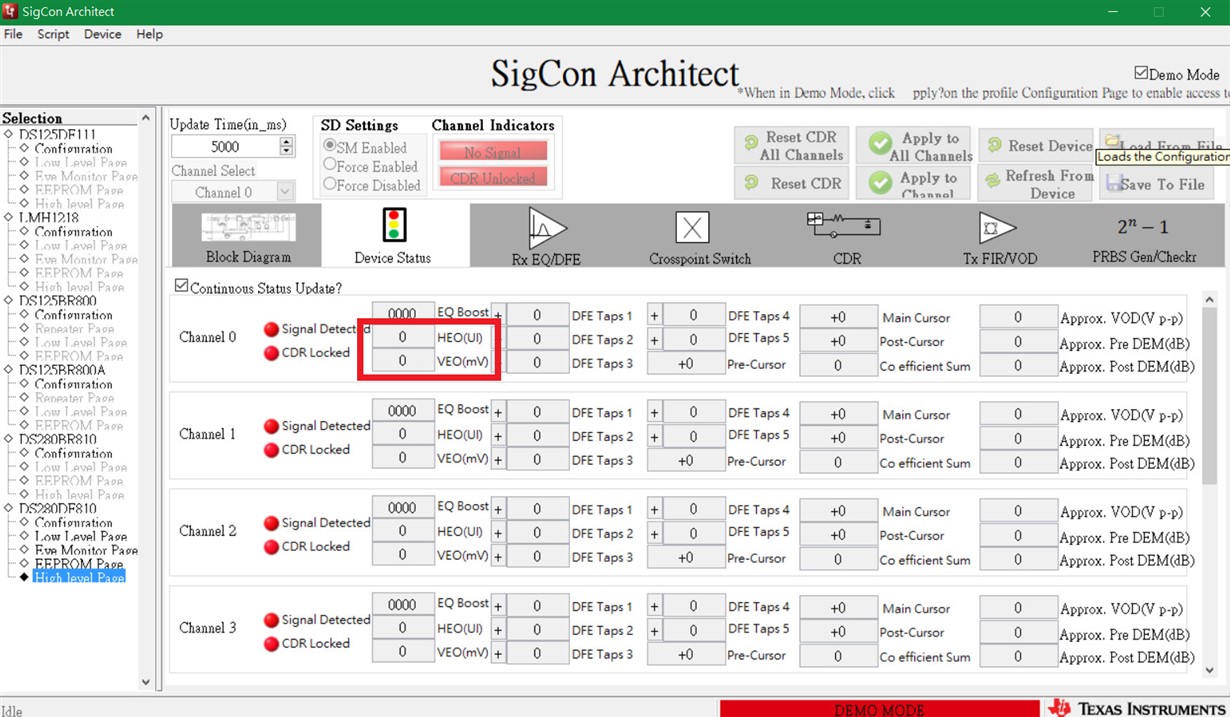The height and width of the screenshot is (717, 1230).
Task: Click Channel 2 CDR Locked red indicator
Action: pyautogui.click(x=271, y=547)
